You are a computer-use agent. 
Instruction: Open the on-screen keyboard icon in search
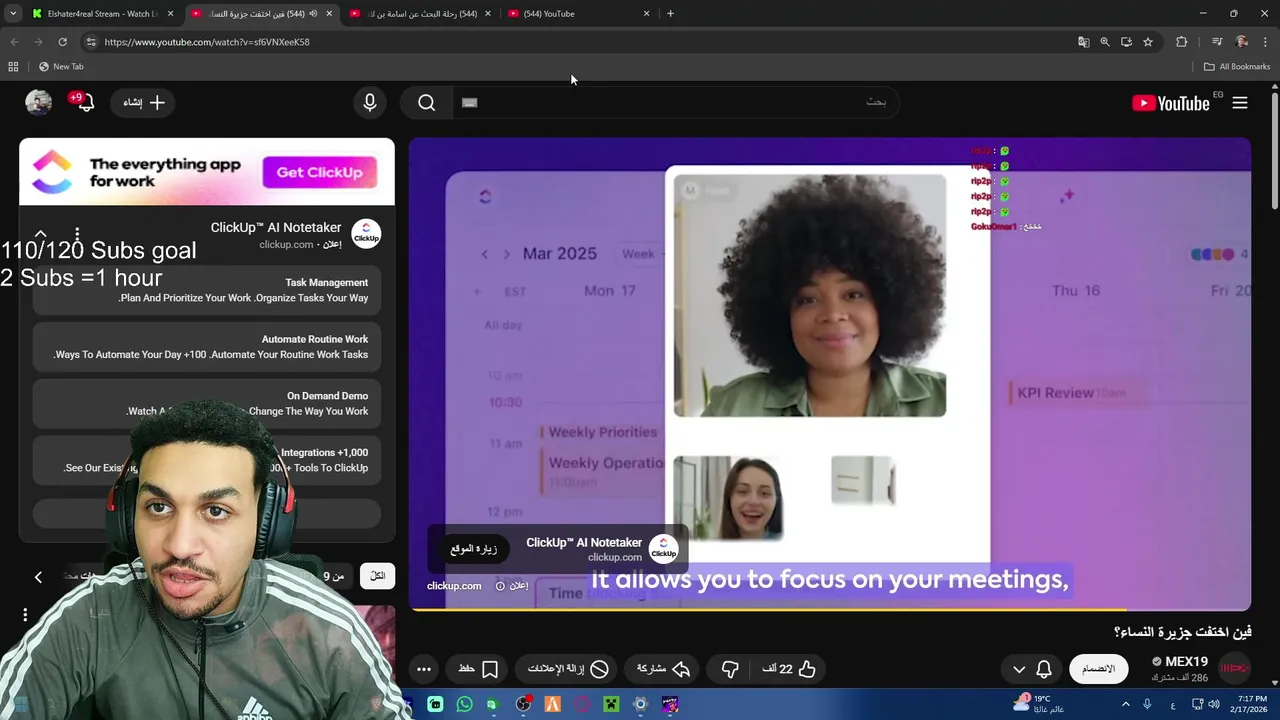coord(470,102)
